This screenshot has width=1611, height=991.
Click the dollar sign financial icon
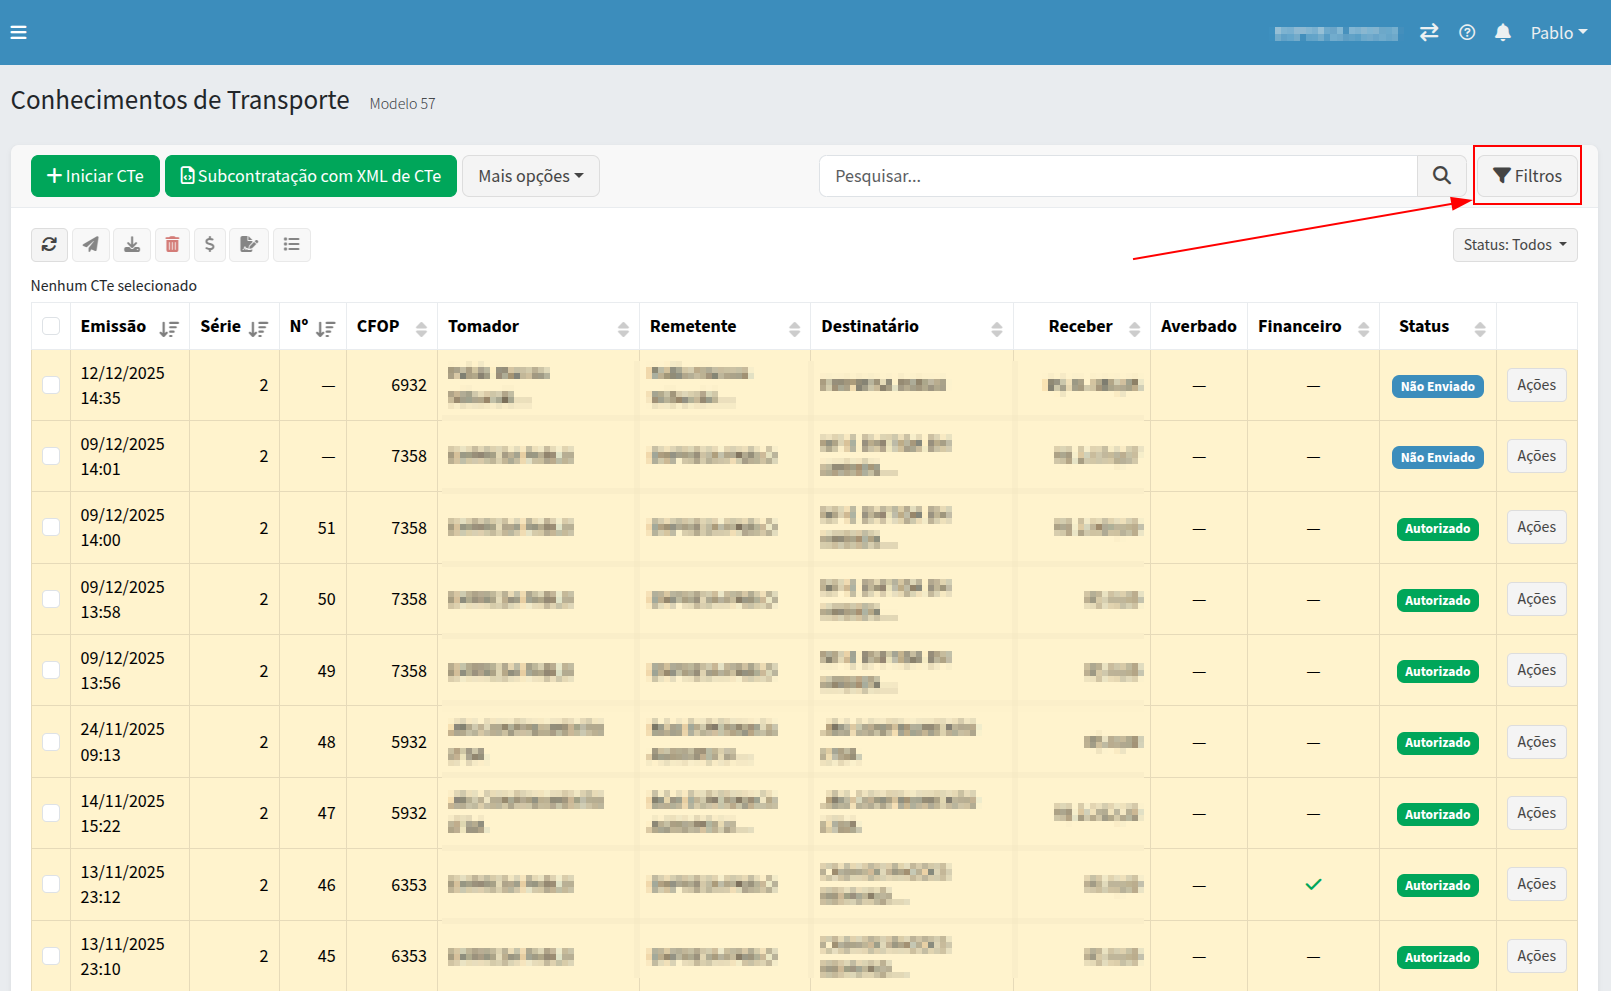click(209, 244)
